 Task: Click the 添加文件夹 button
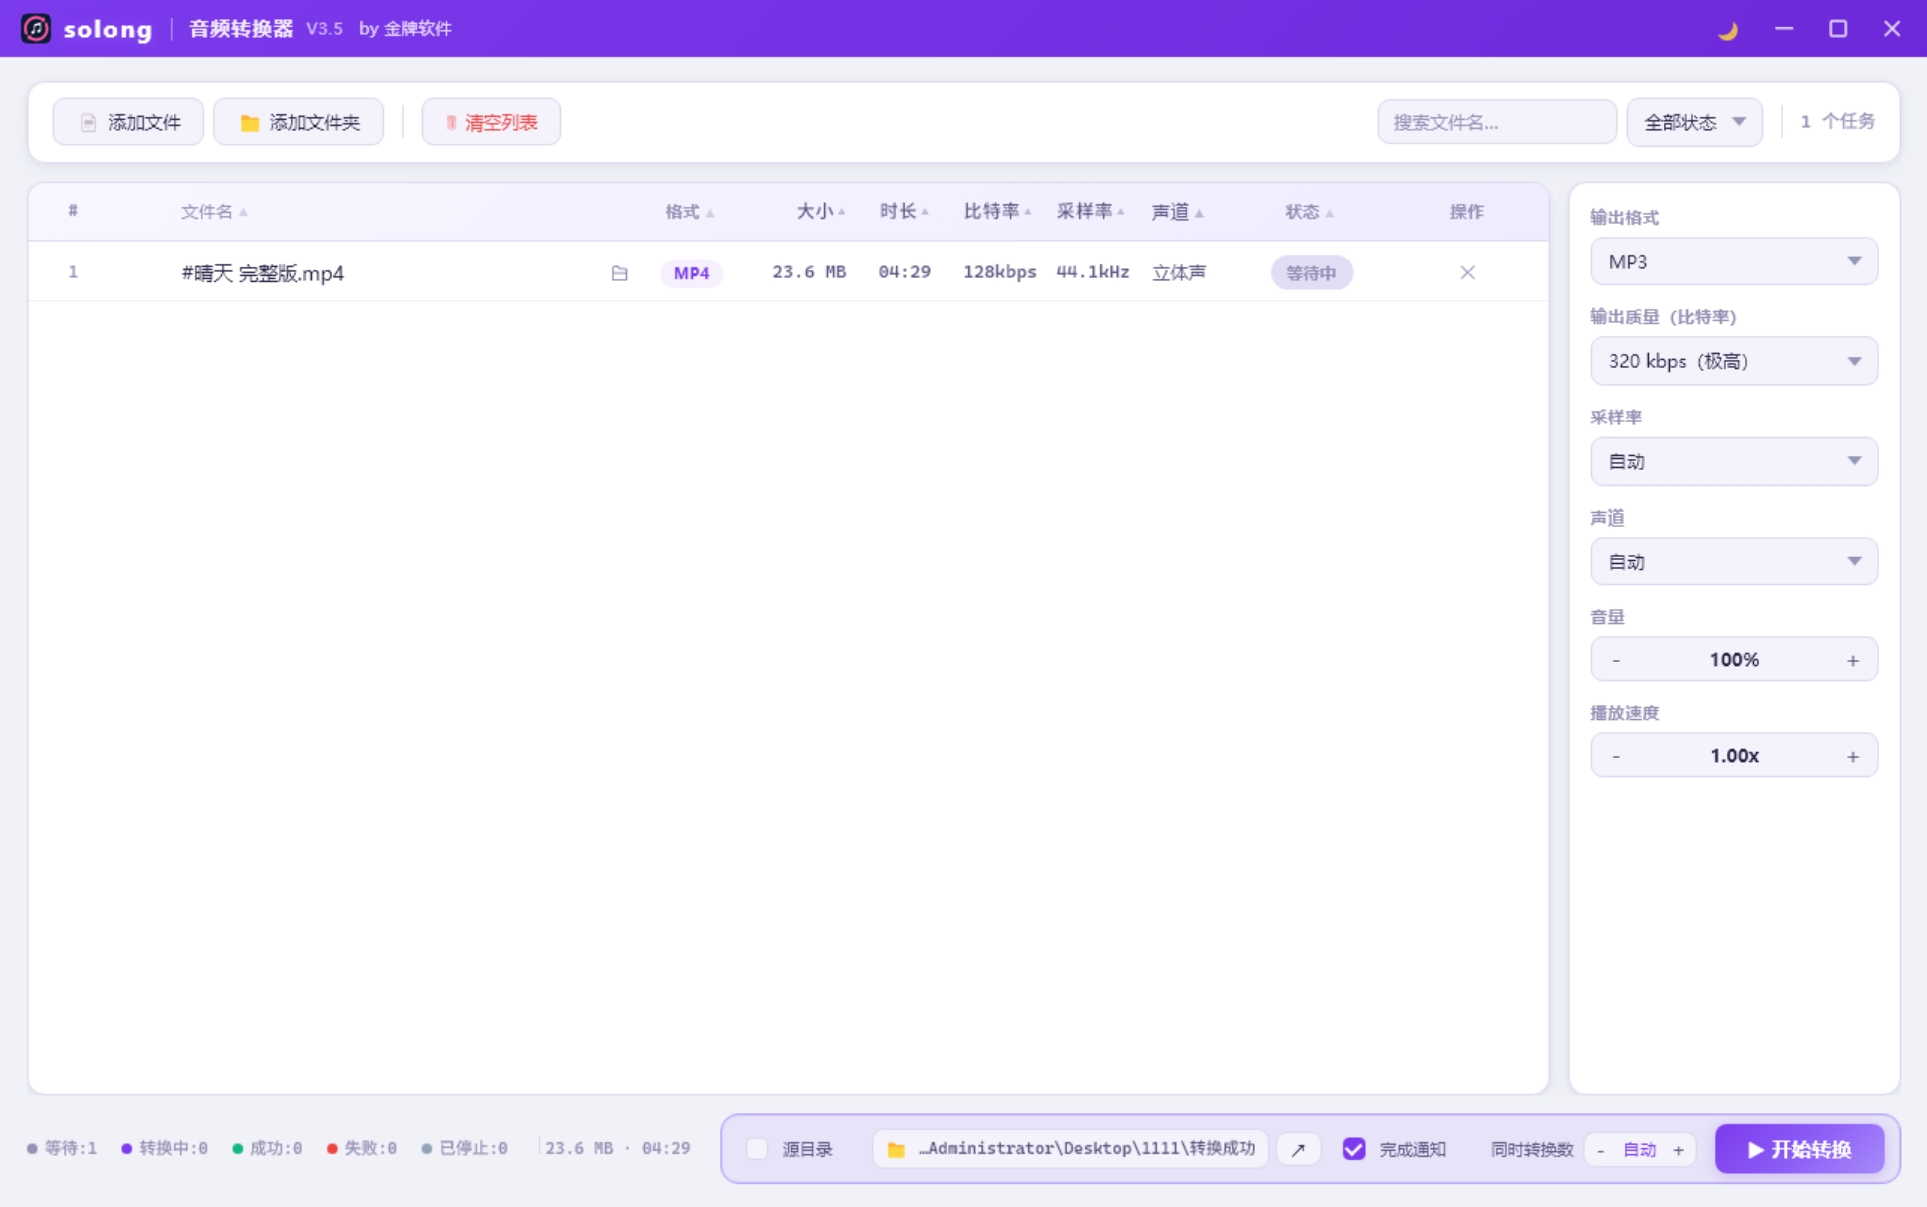(x=298, y=122)
